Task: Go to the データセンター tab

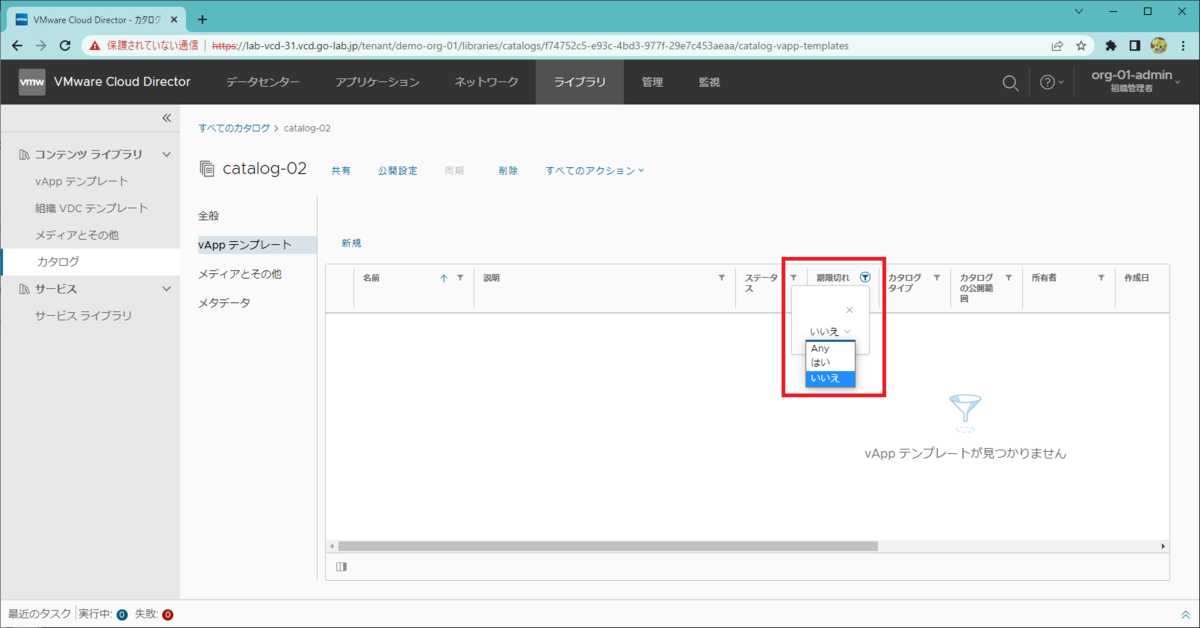Action: click(261, 82)
